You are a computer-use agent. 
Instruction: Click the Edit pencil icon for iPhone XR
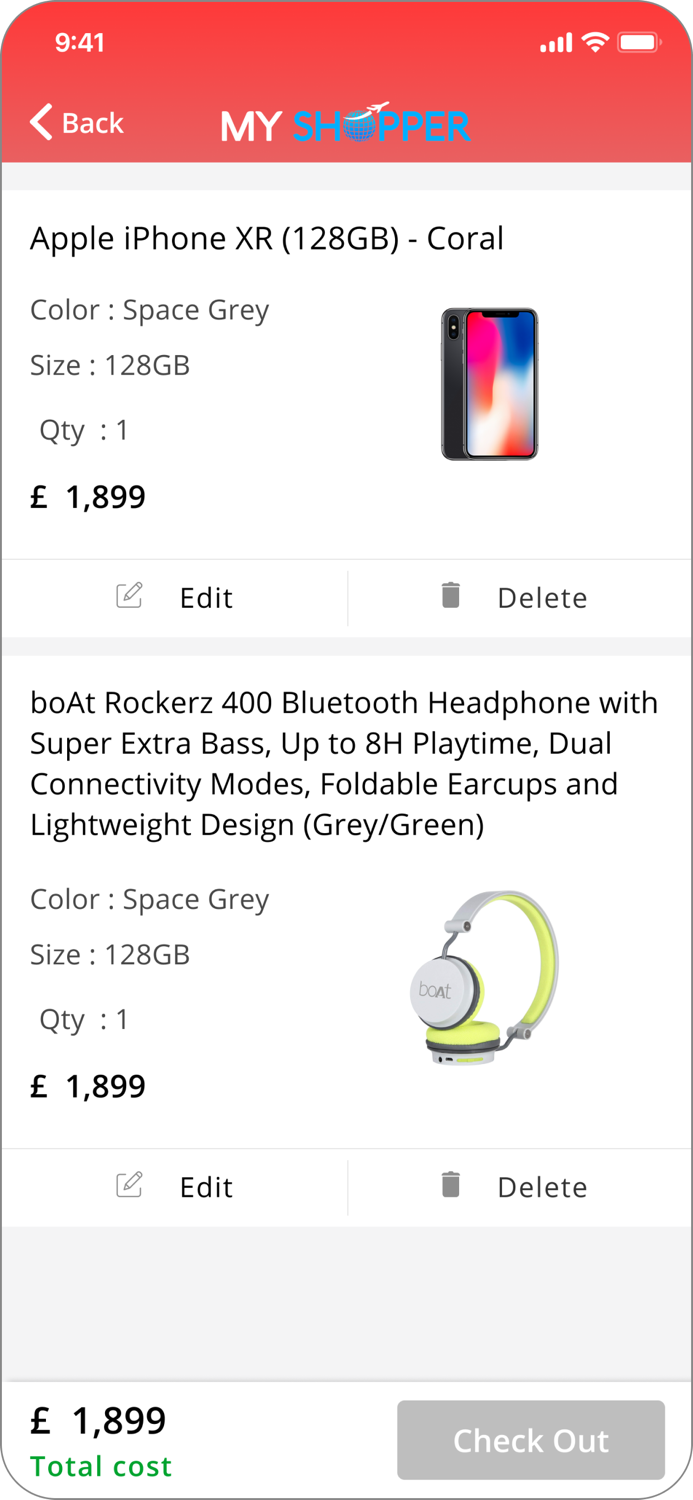(129, 596)
